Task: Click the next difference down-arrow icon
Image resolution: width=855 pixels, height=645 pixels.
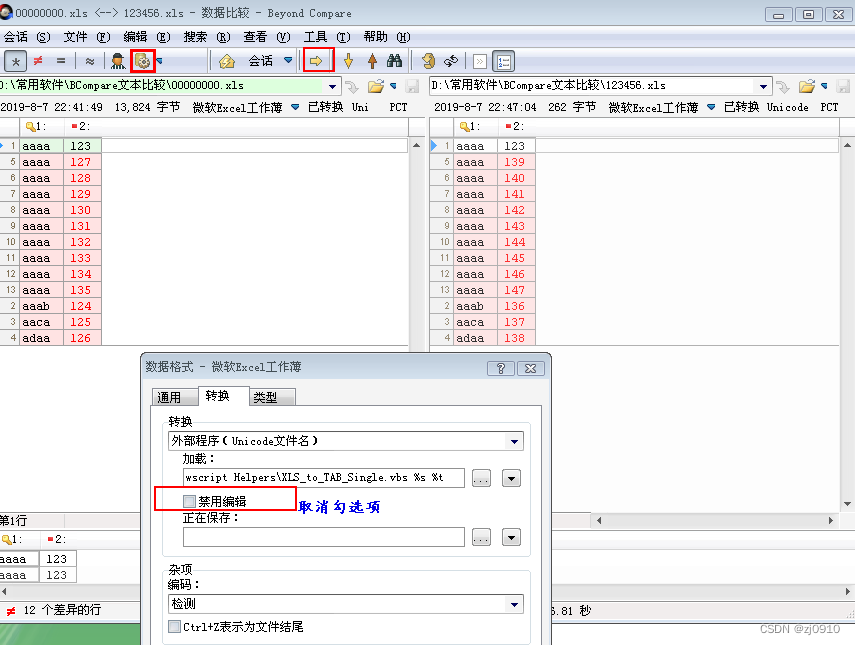Action: [x=345, y=59]
